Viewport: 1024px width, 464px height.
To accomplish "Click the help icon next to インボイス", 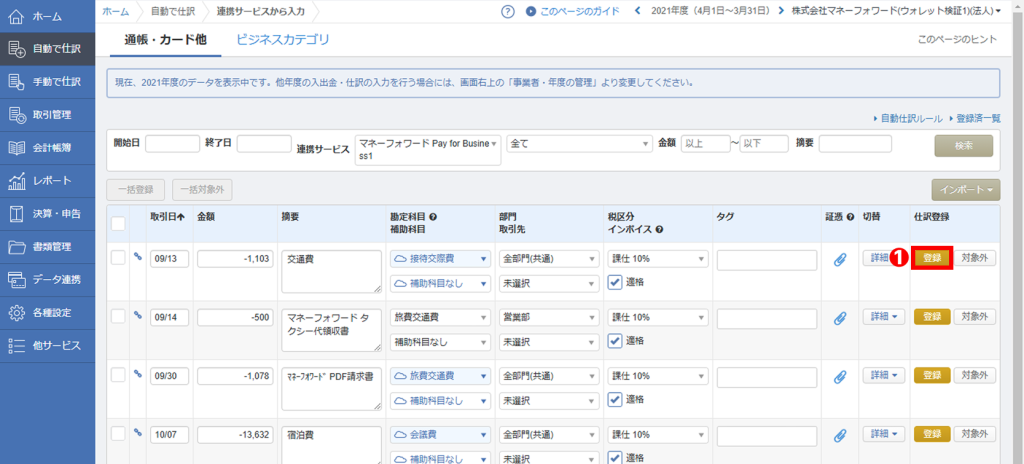I will tap(659, 229).
